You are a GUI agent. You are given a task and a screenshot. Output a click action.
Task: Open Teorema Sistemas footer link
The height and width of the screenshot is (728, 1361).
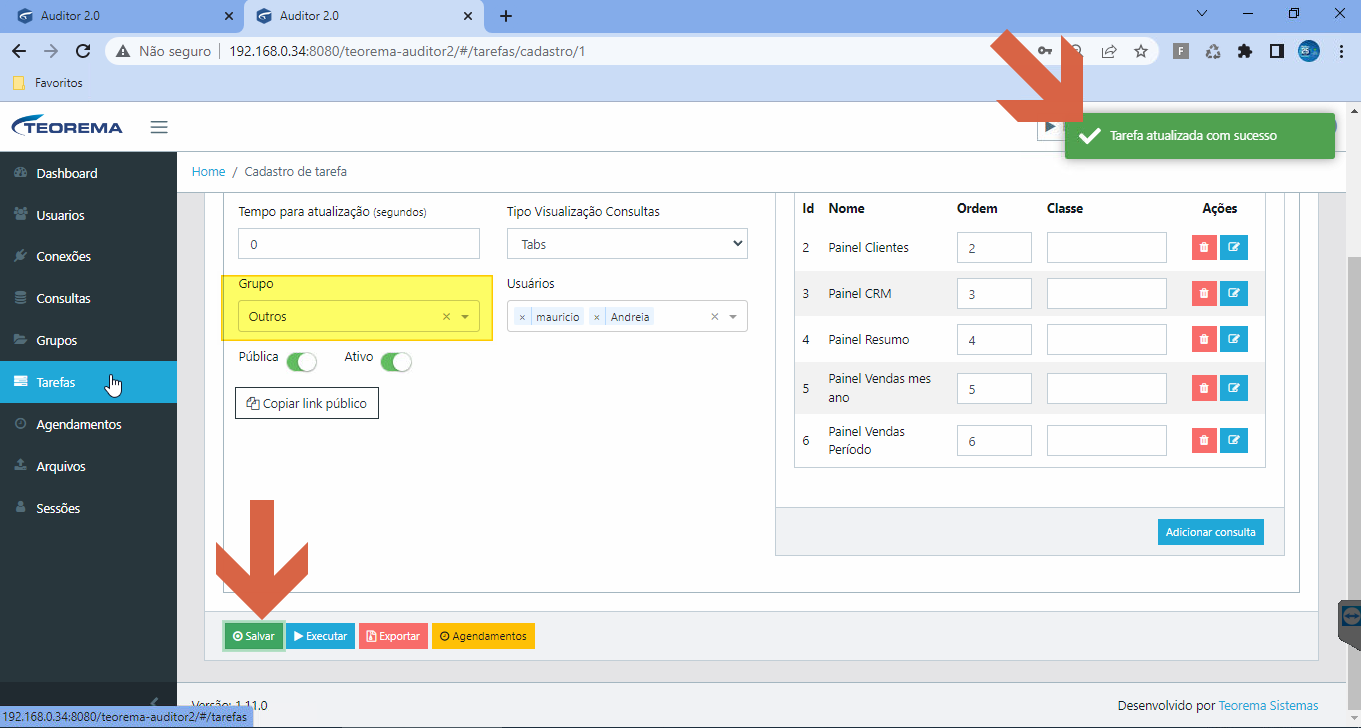pos(1268,705)
